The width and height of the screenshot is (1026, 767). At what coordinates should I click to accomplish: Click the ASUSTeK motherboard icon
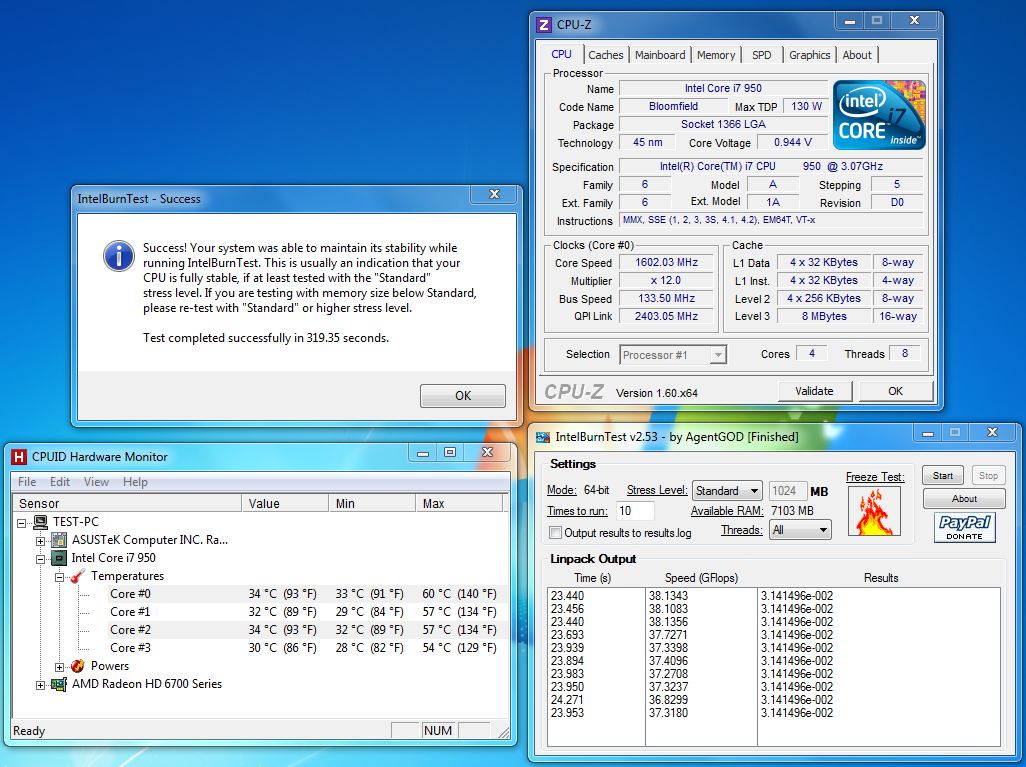tap(59, 540)
